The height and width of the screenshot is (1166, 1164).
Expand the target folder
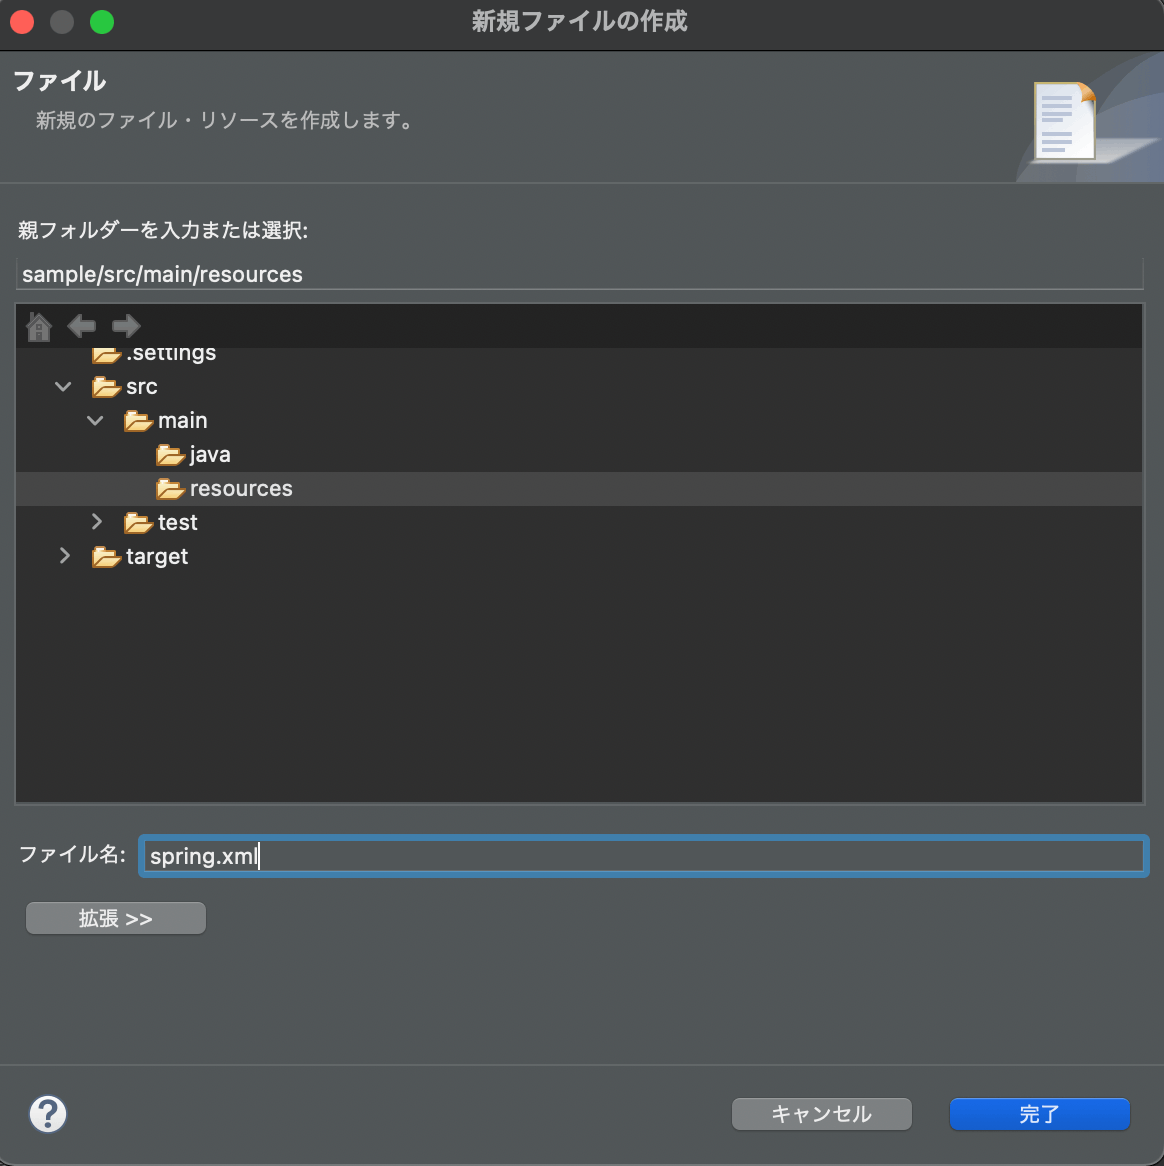click(x=65, y=555)
